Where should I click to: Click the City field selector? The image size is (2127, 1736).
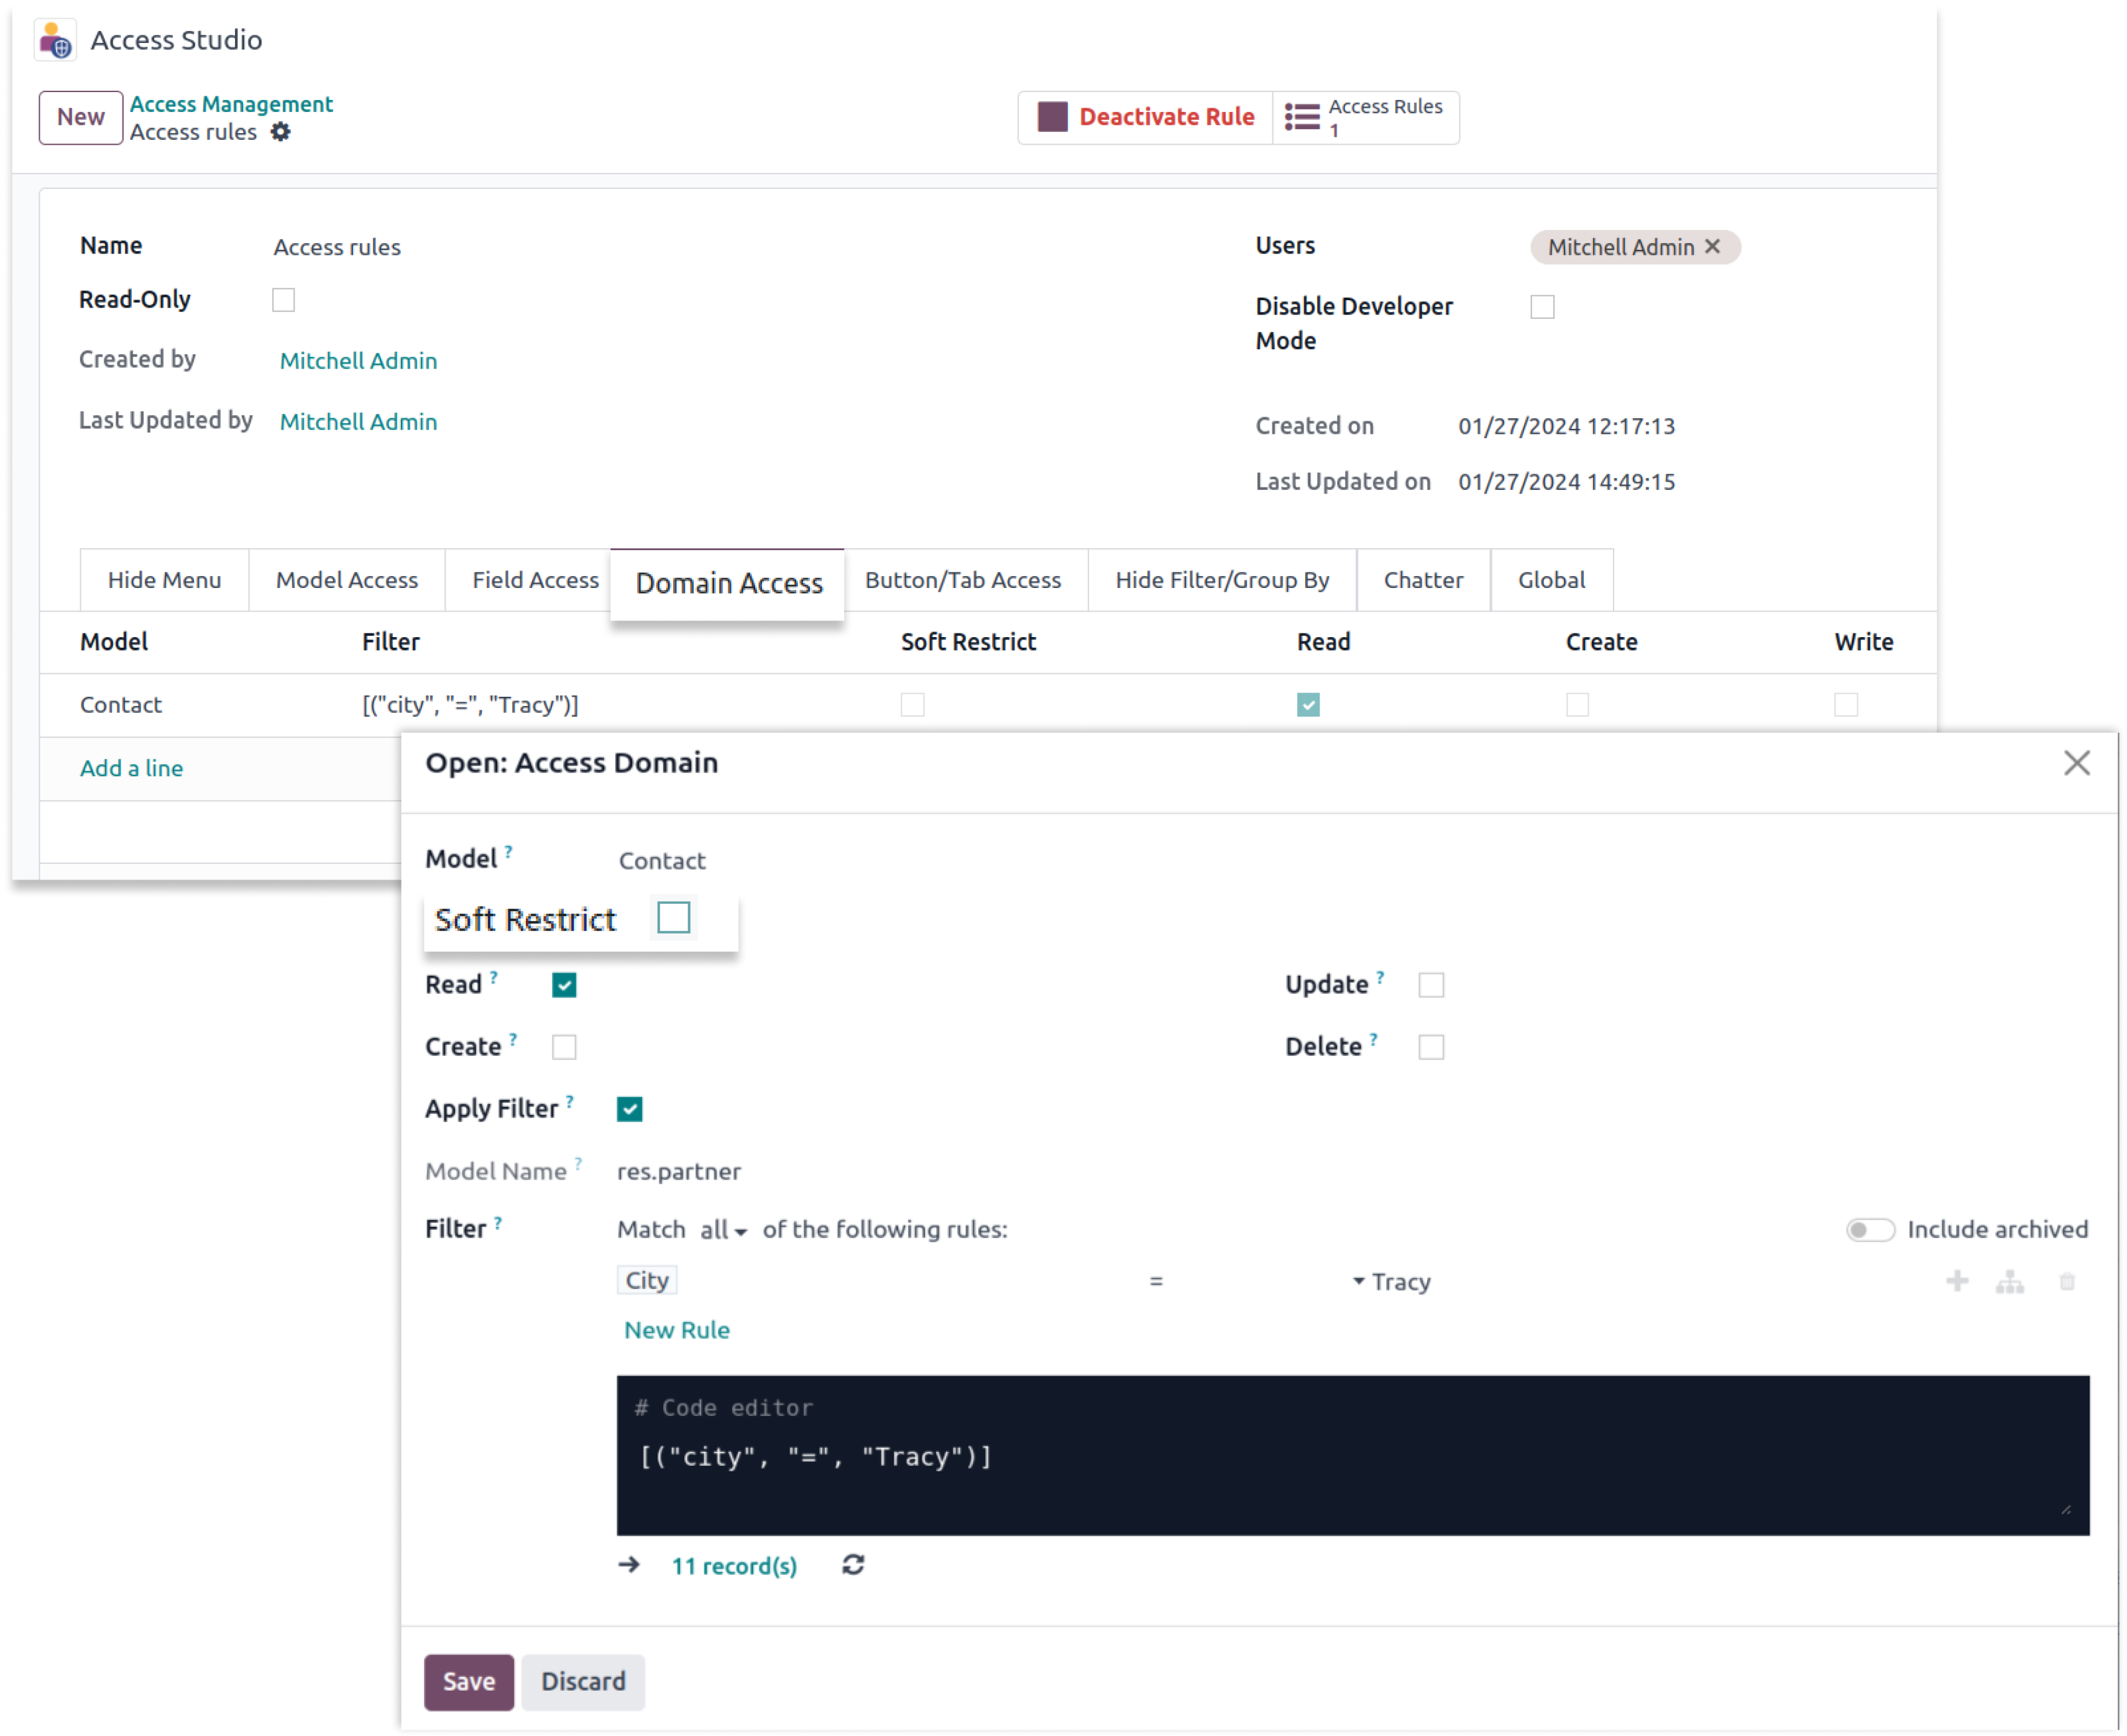coord(647,1280)
